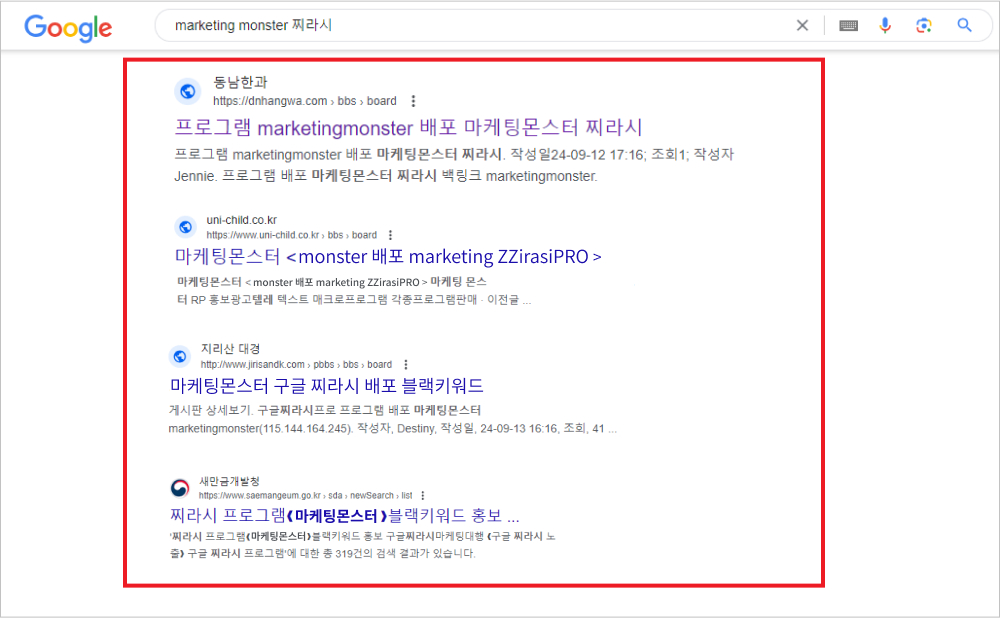Viewport: 1000px width, 618px height.
Task: Click the snippet mentioning 319건의 검색 결과
Action: pos(362,545)
